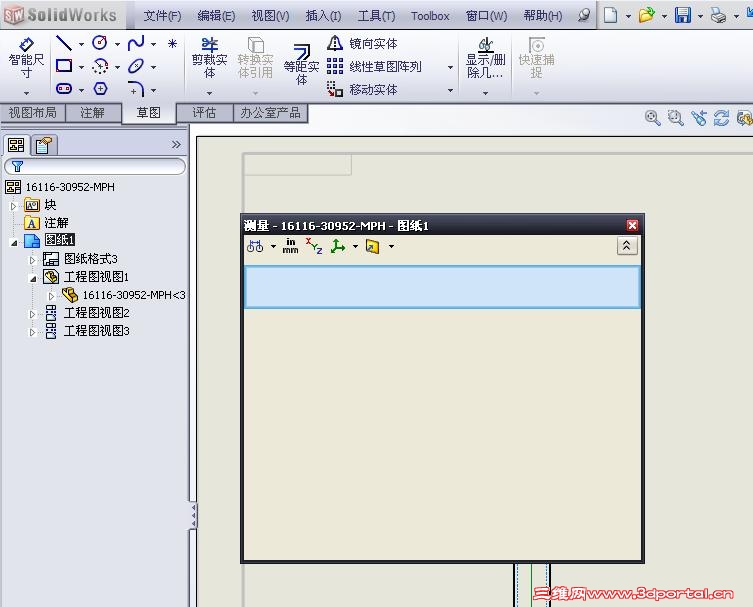Select the Circle sketch tool
Image resolution: width=753 pixels, height=607 pixels.
[x=100, y=43]
